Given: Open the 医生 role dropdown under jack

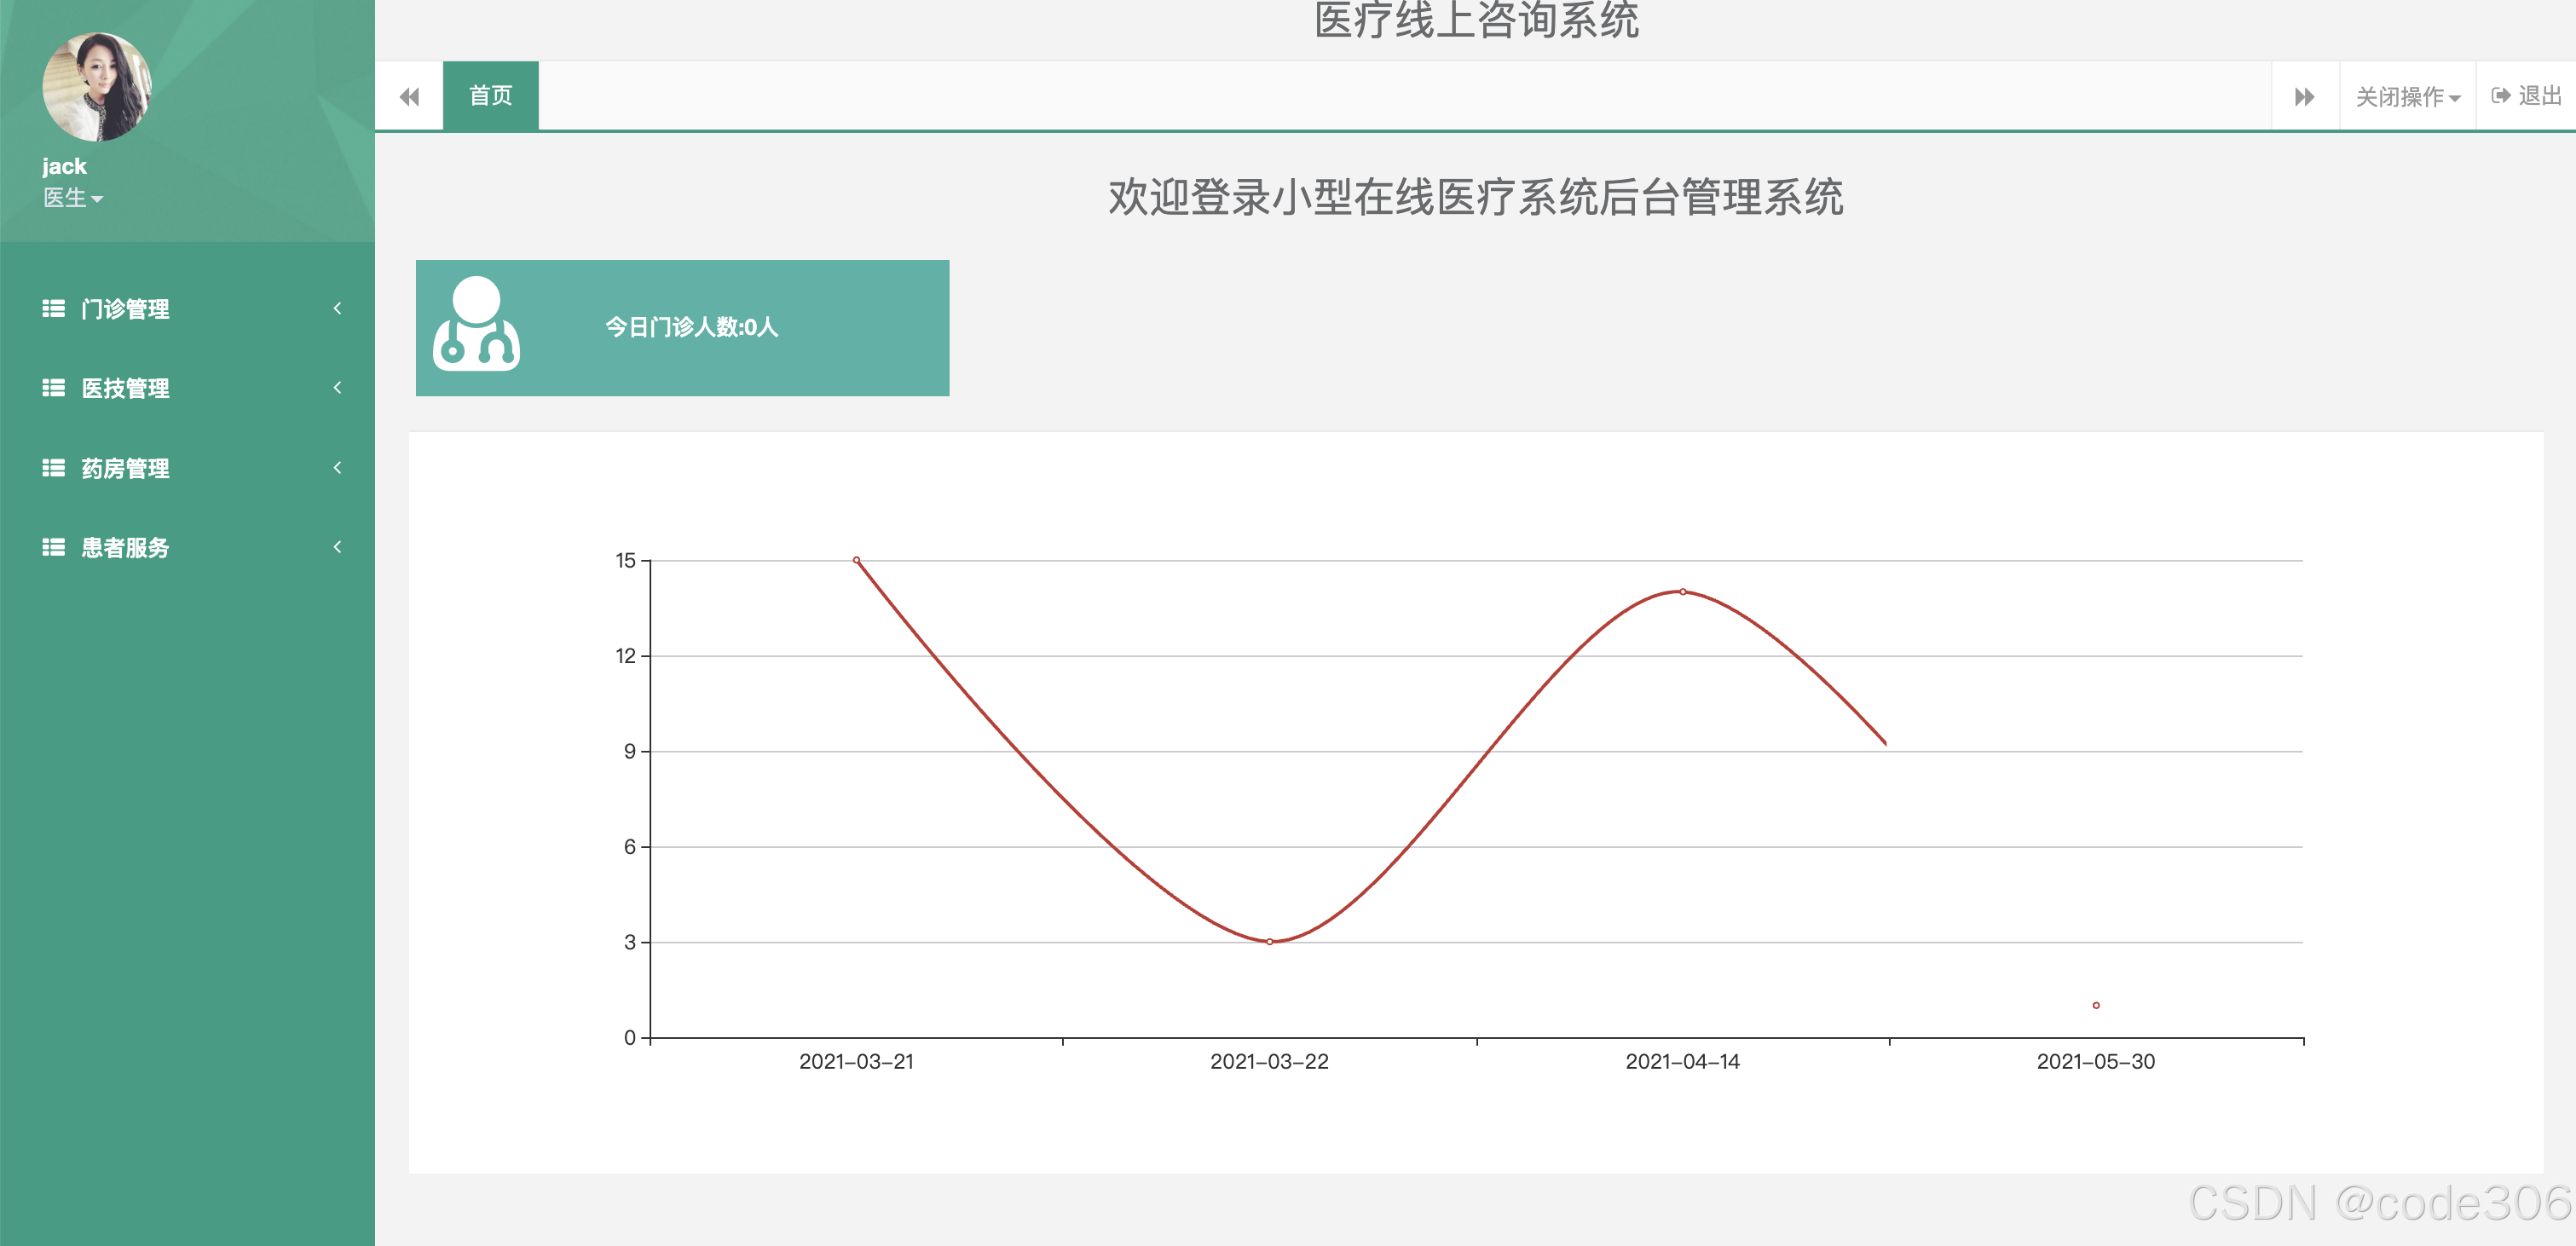Looking at the screenshot, I should click(x=72, y=198).
